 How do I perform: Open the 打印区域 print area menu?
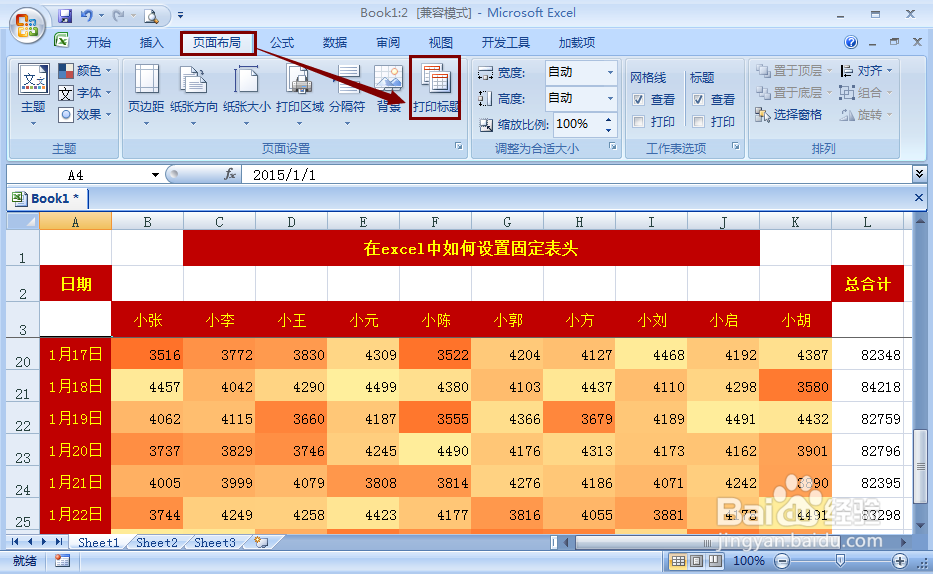(x=300, y=95)
